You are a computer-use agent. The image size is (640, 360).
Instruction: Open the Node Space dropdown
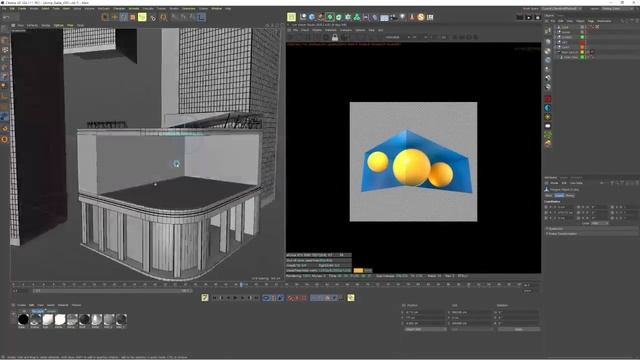coord(562,9)
